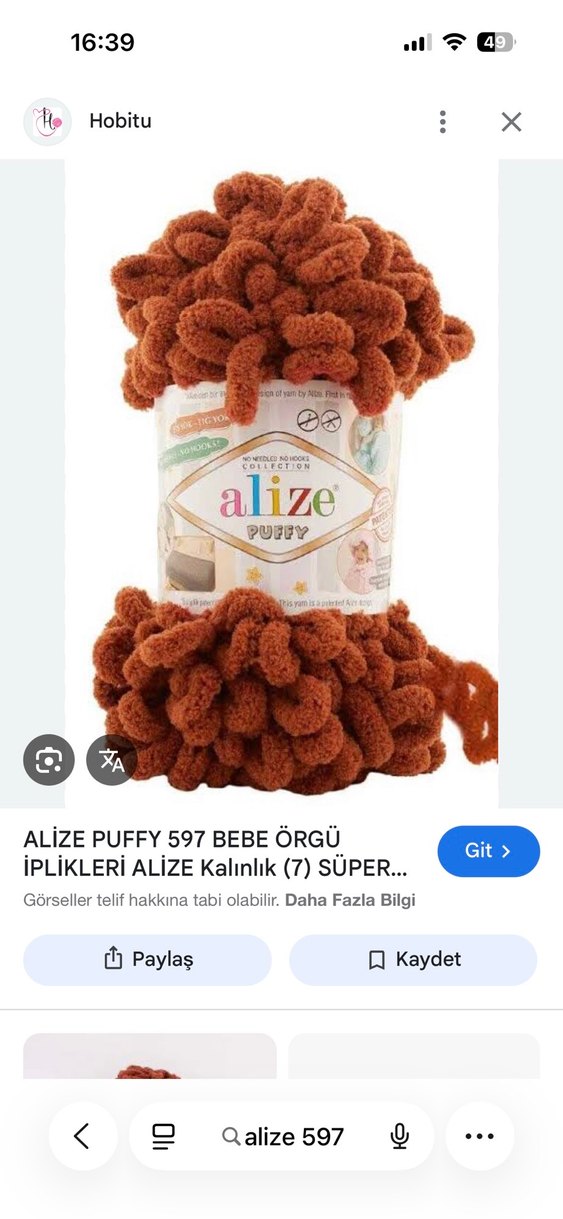Open the three-dot options menu beside Hobitu
This screenshot has height=1219, width=563.
(x=443, y=122)
